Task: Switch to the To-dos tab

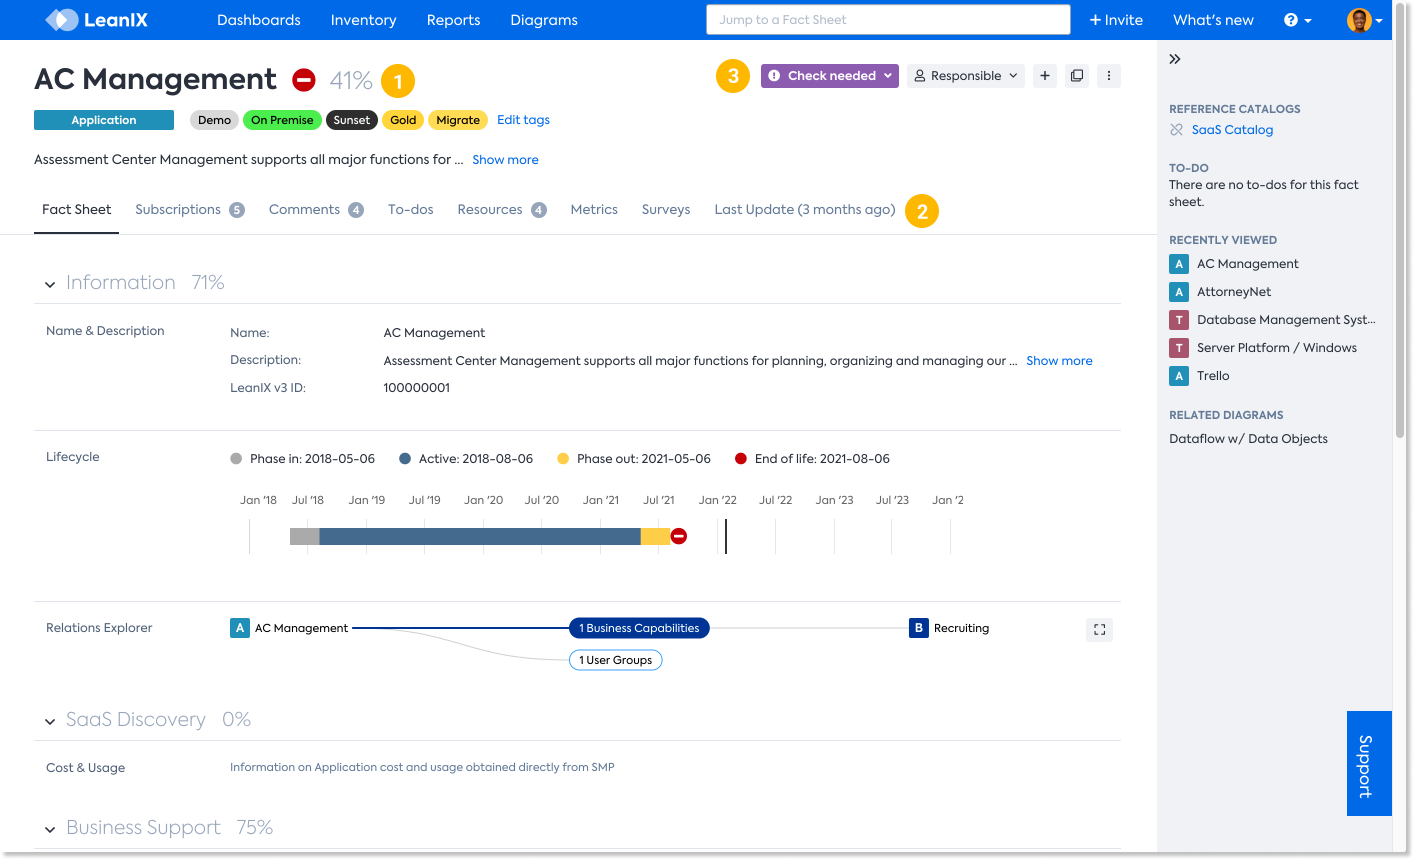Action: tap(411, 210)
